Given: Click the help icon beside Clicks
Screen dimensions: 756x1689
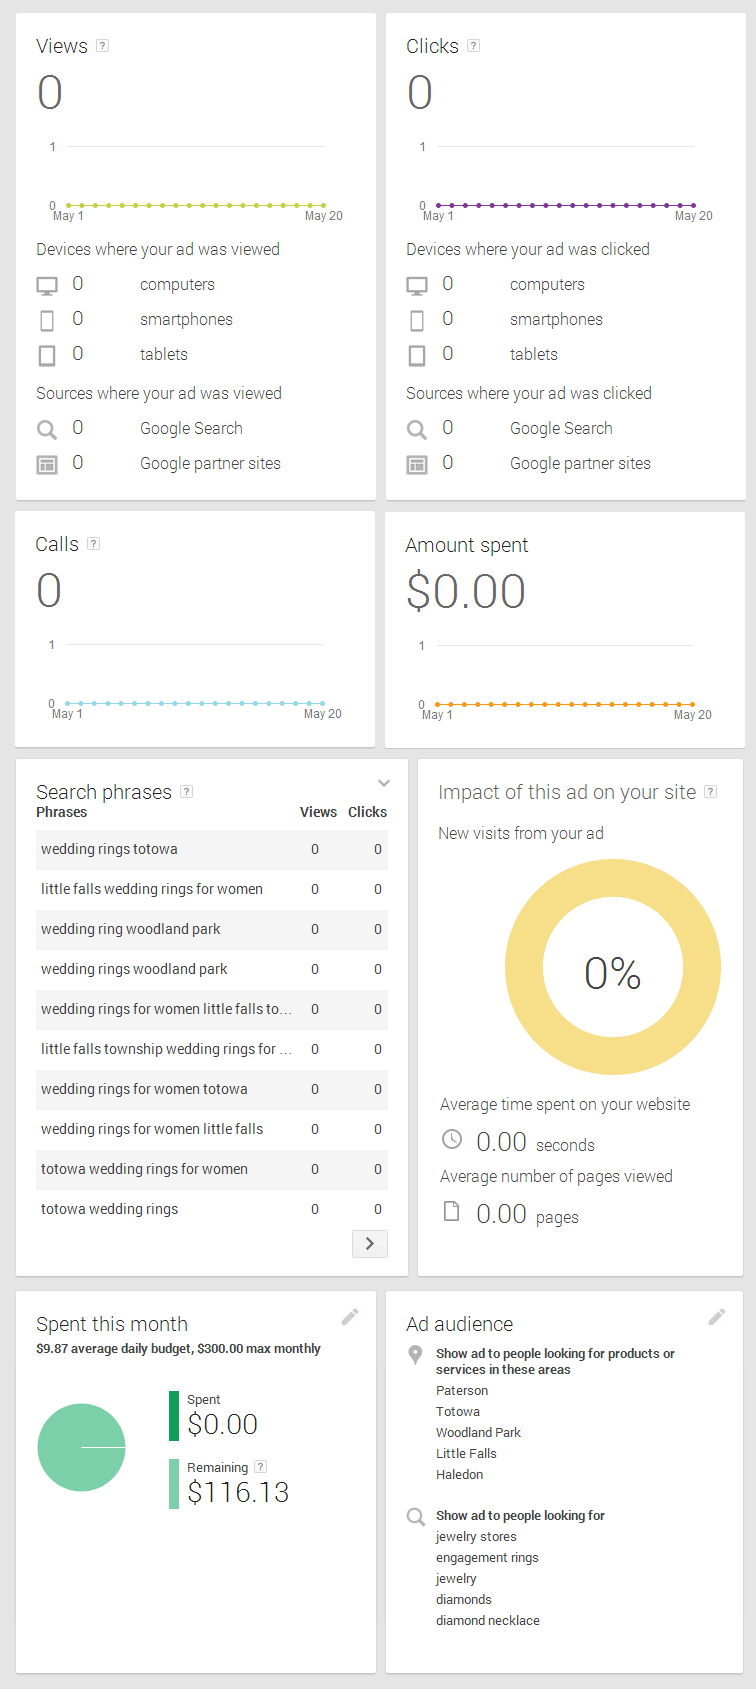Looking at the screenshot, I should tap(474, 46).
